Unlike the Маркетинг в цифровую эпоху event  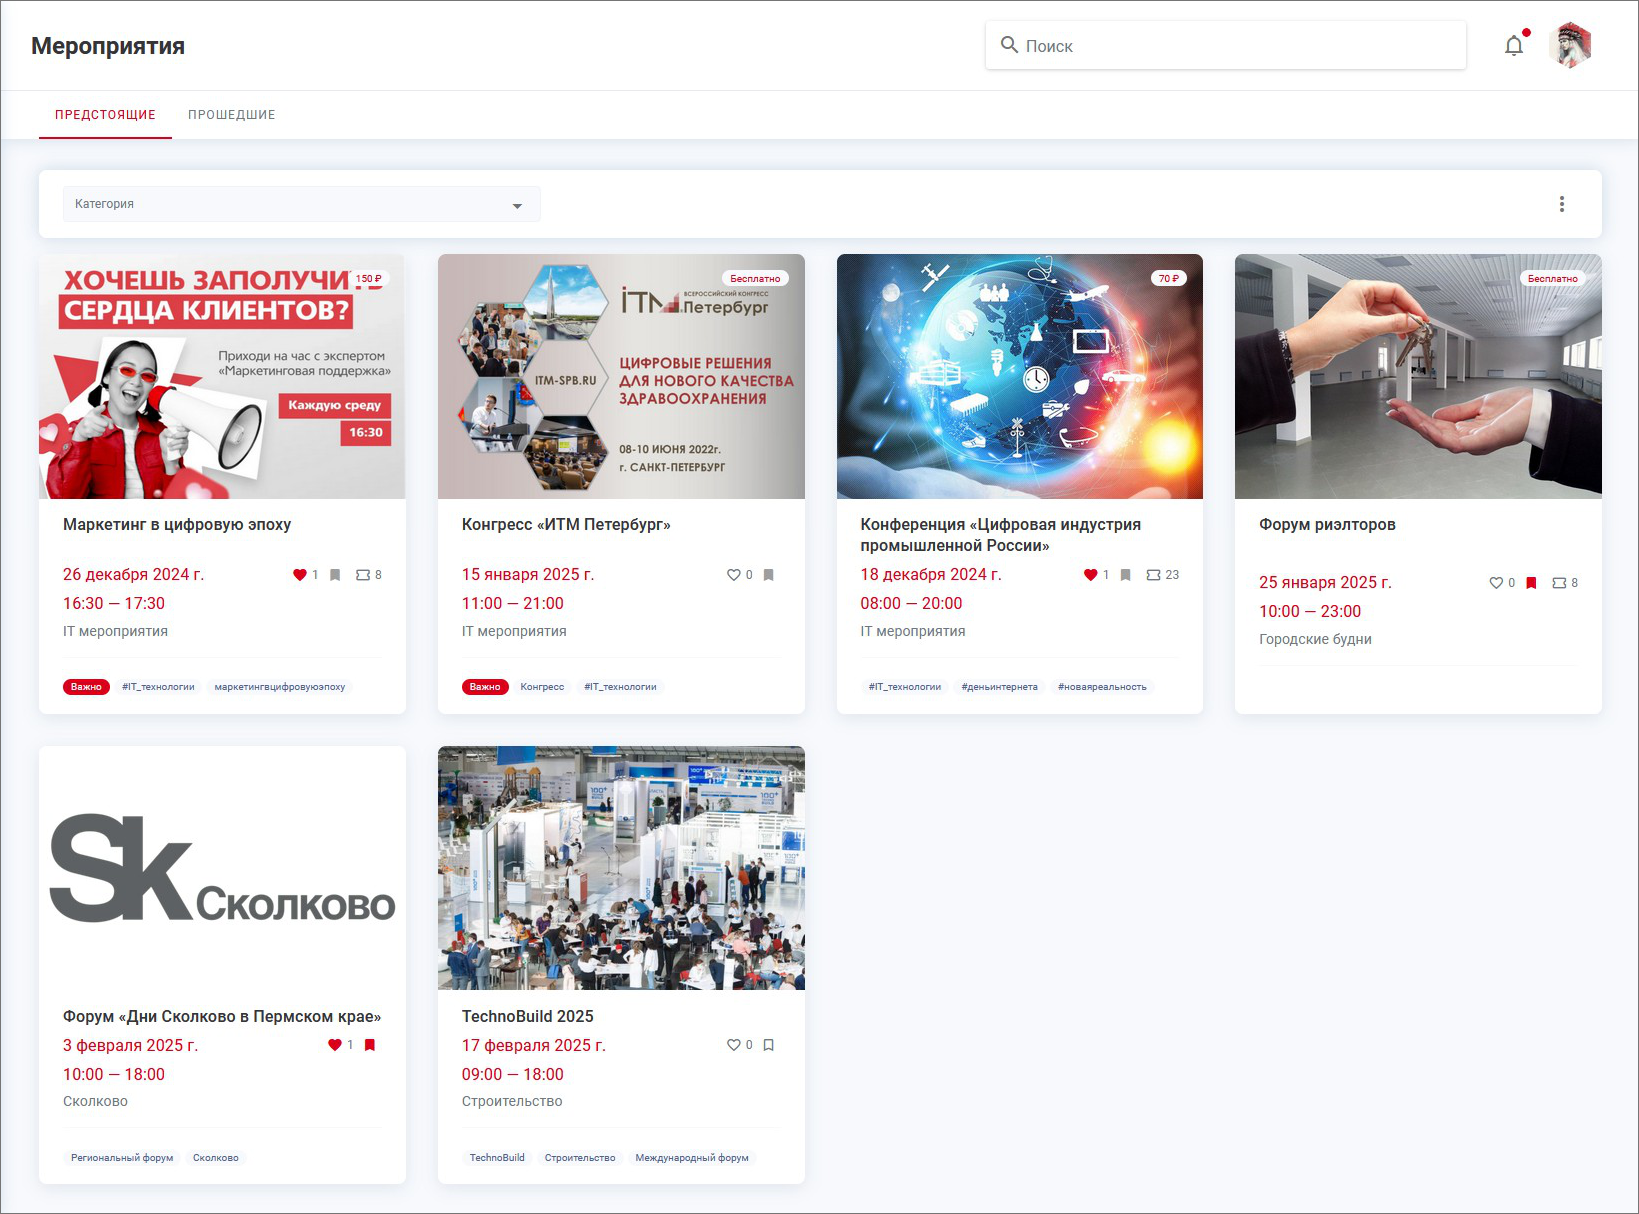pyautogui.click(x=299, y=575)
